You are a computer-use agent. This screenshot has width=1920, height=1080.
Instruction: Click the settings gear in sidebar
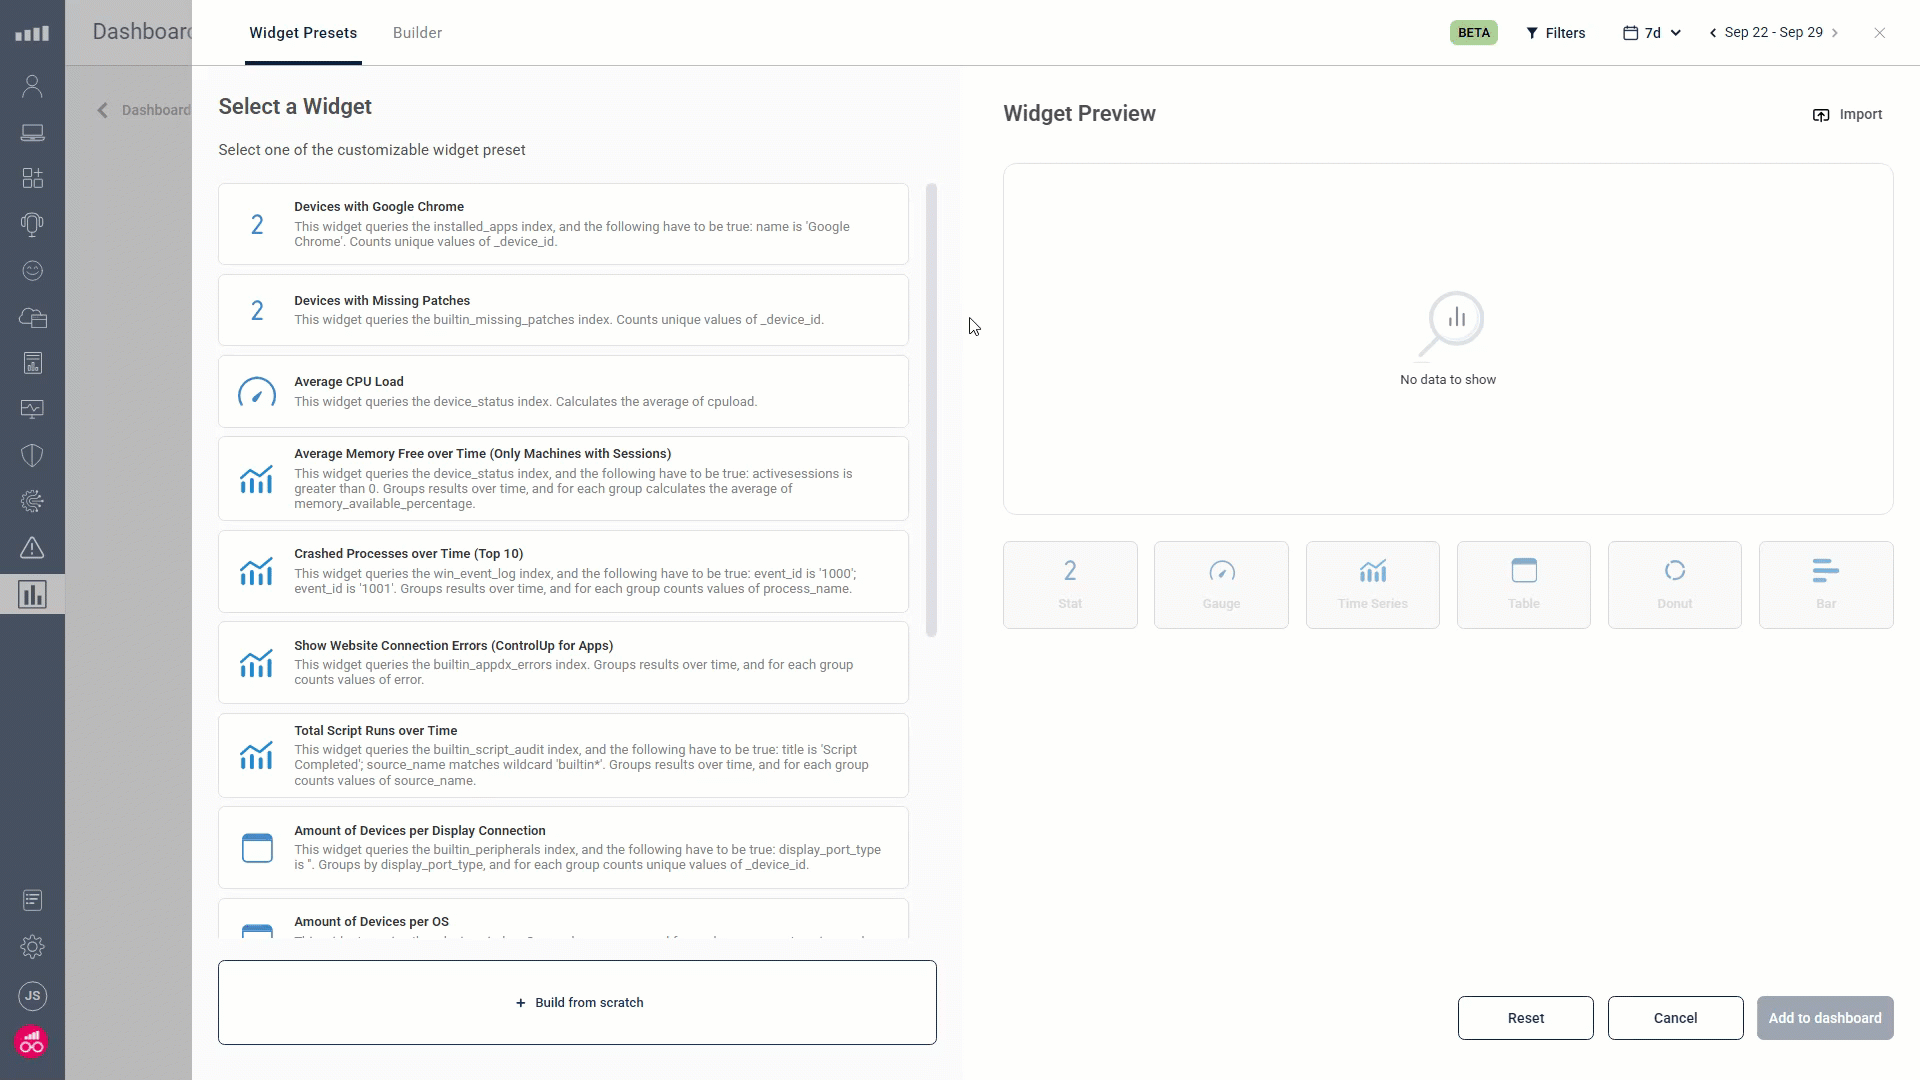tap(32, 947)
